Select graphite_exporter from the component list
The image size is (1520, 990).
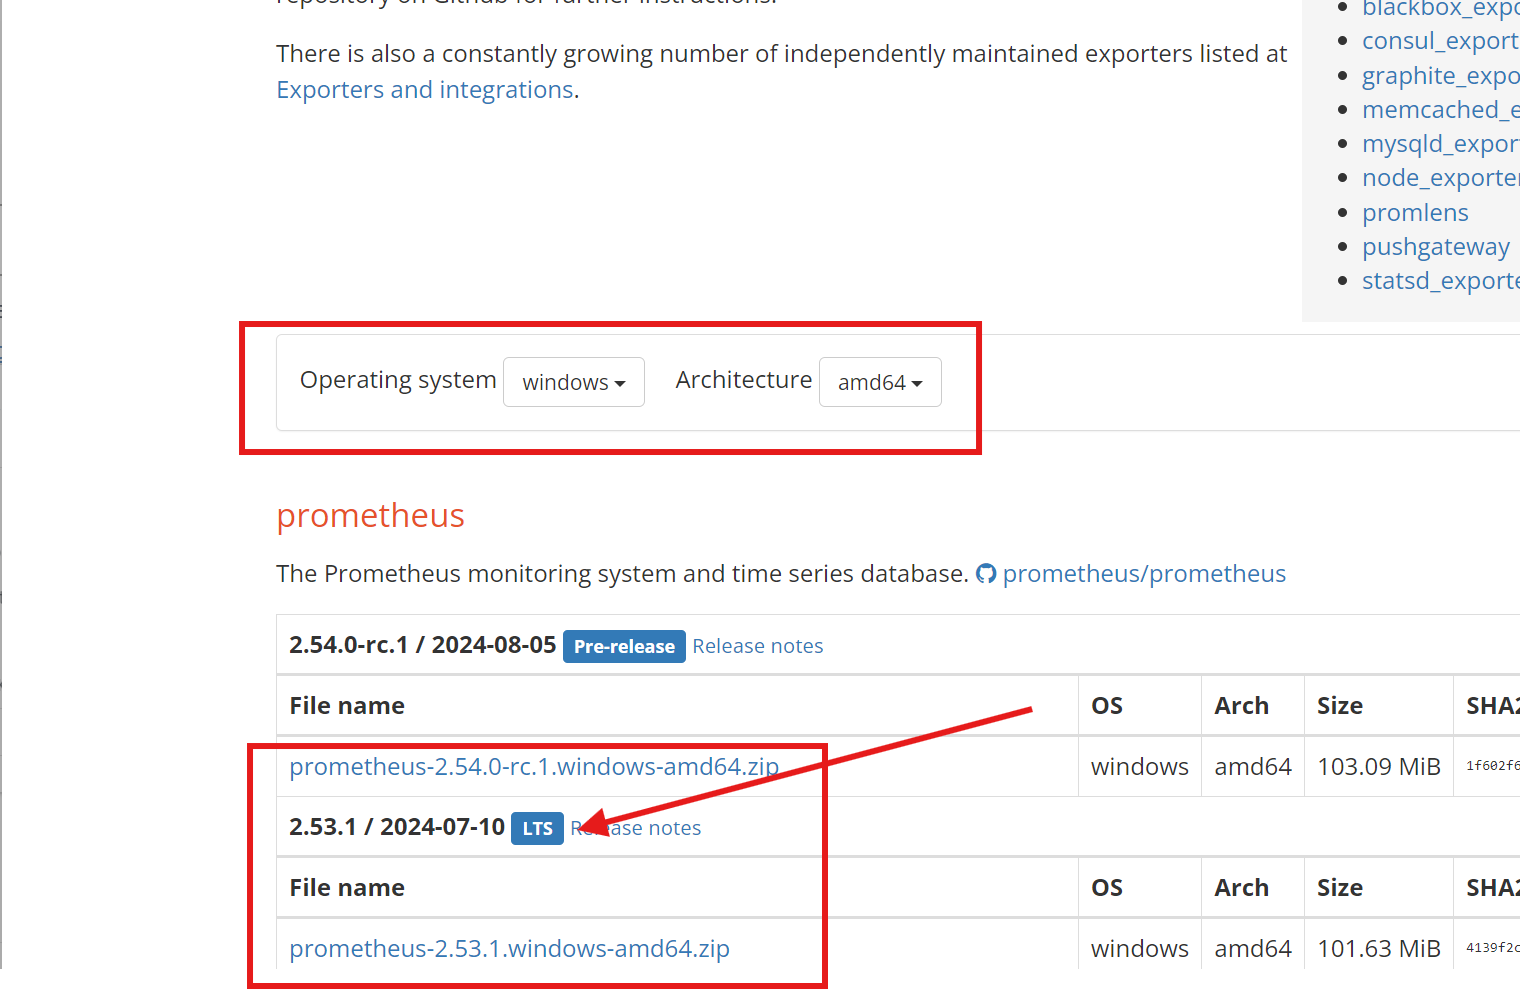coord(1439,76)
